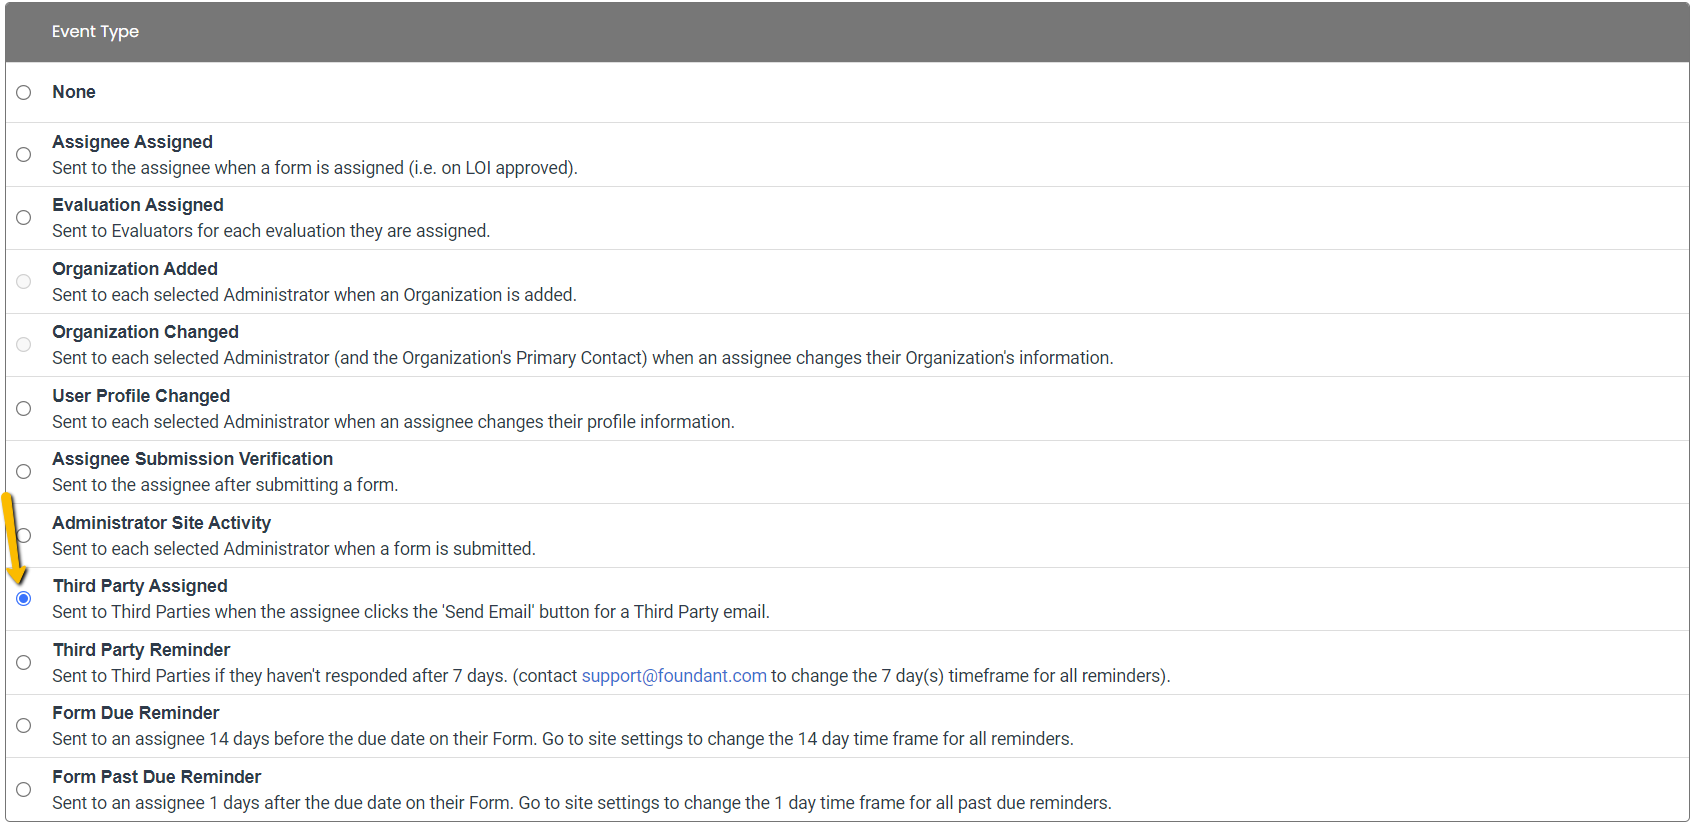Image resolution: width=1697 pixels, height=838 pixels.
Task: Click the Assignee Assigned label text
Action: pyautogui.click(x=133, y=142)
